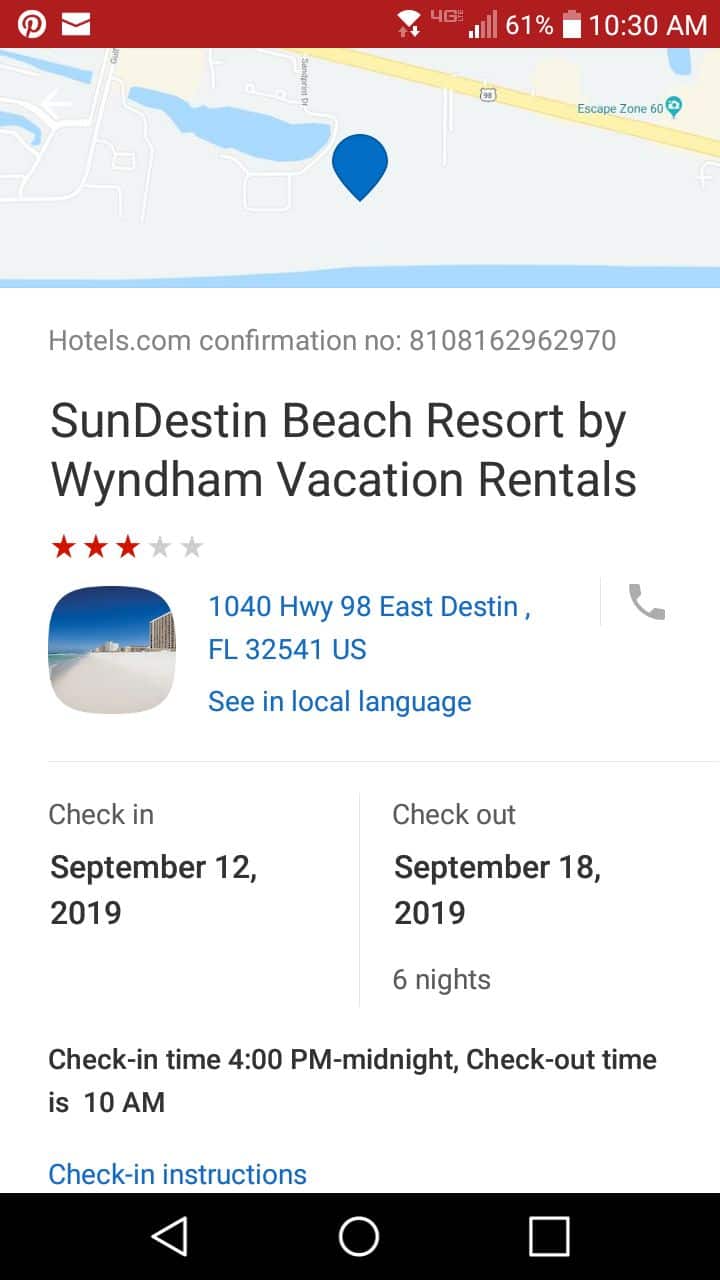Open Pinterest notification in status bar
720x1280 pixels.
[32, 24]
